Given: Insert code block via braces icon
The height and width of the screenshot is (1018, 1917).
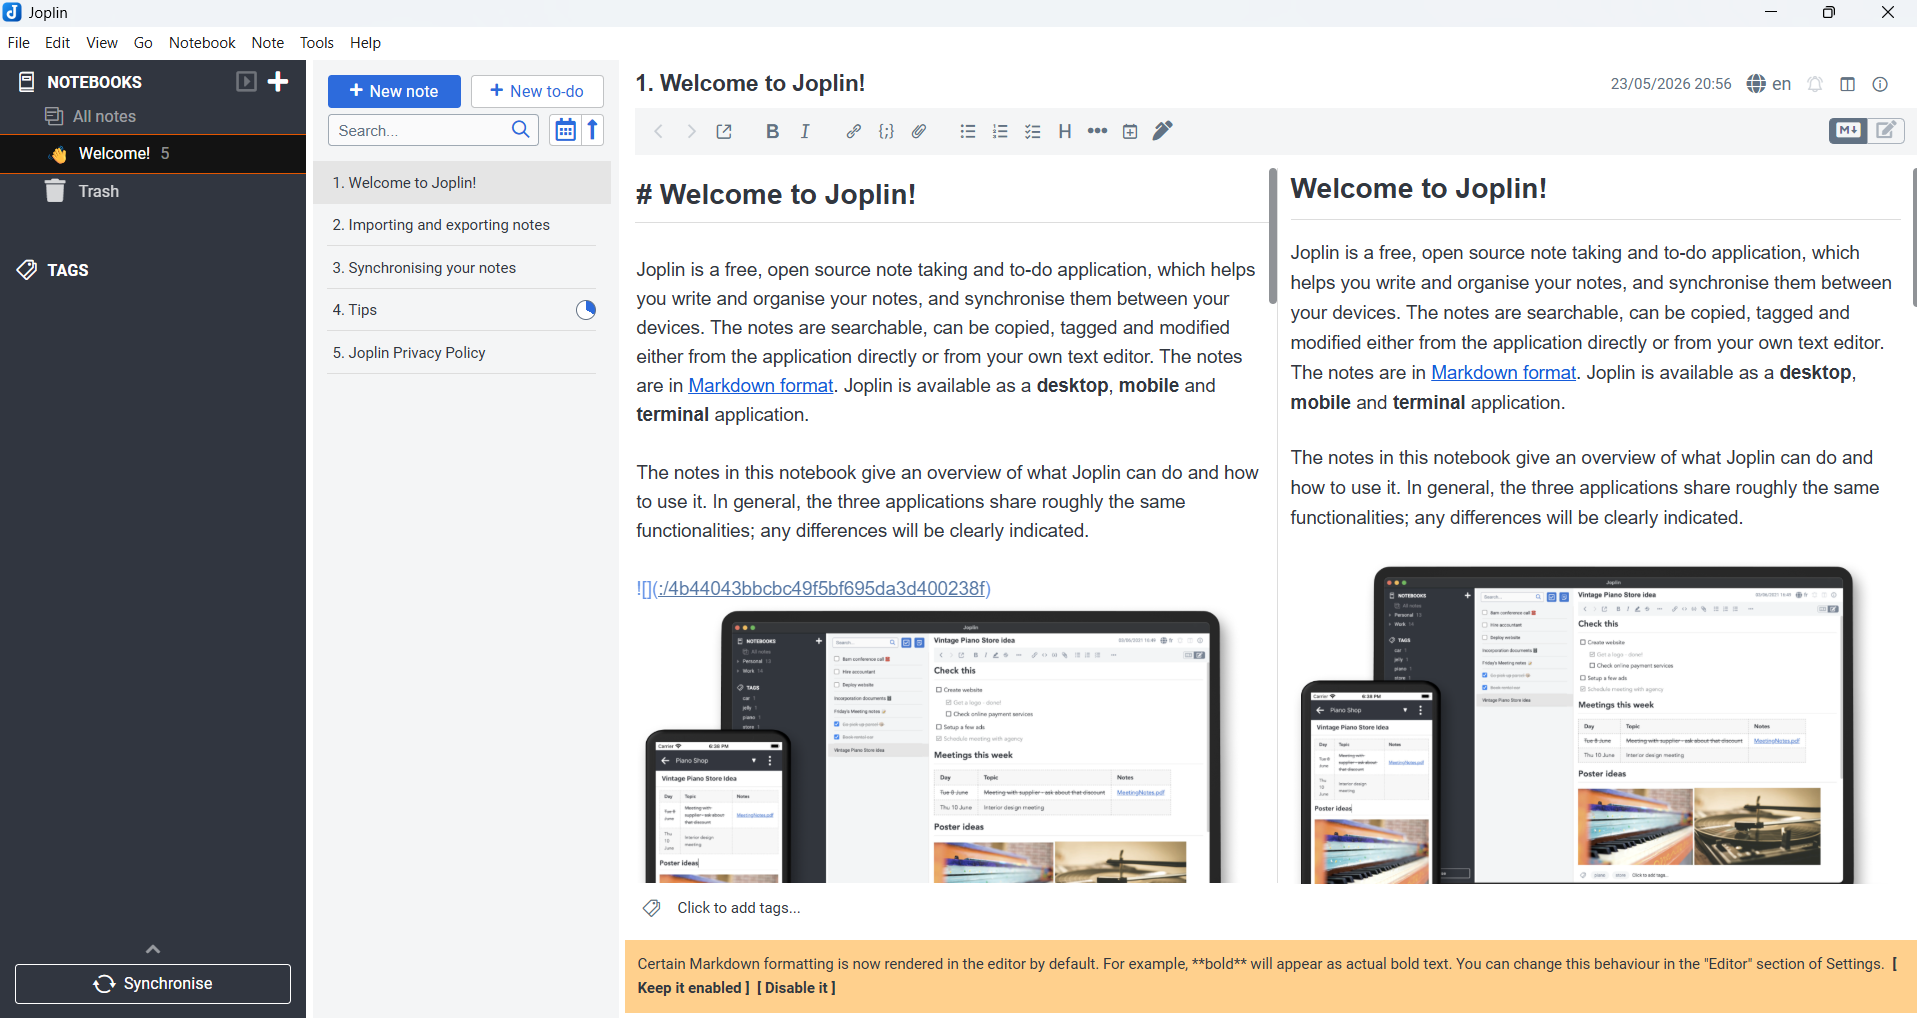Looking at the screenshot, I should point(886,131).
